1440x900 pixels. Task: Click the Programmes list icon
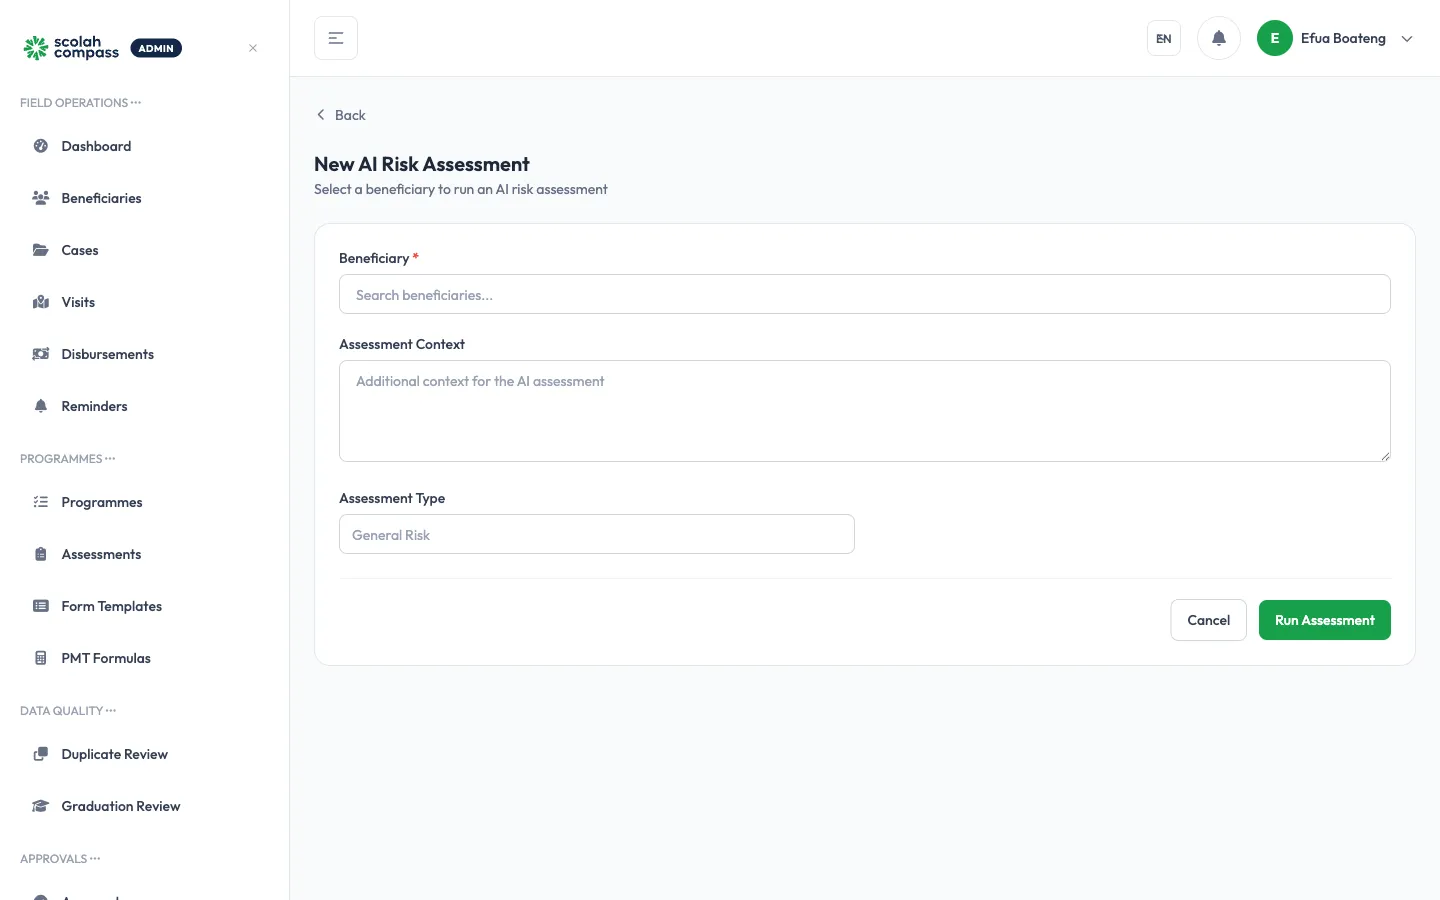click(x=41, y=502)
